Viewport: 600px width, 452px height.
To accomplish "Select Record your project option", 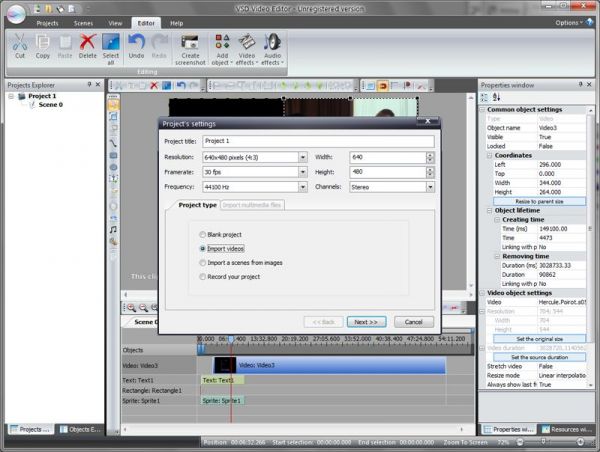I will pos(203,276).
